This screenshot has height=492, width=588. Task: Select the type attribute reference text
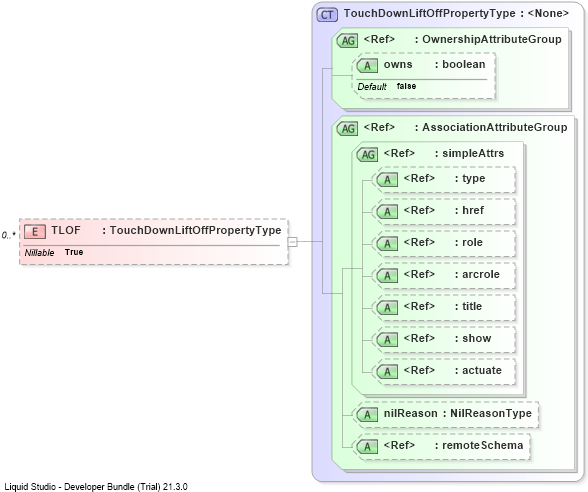point(444,178)
